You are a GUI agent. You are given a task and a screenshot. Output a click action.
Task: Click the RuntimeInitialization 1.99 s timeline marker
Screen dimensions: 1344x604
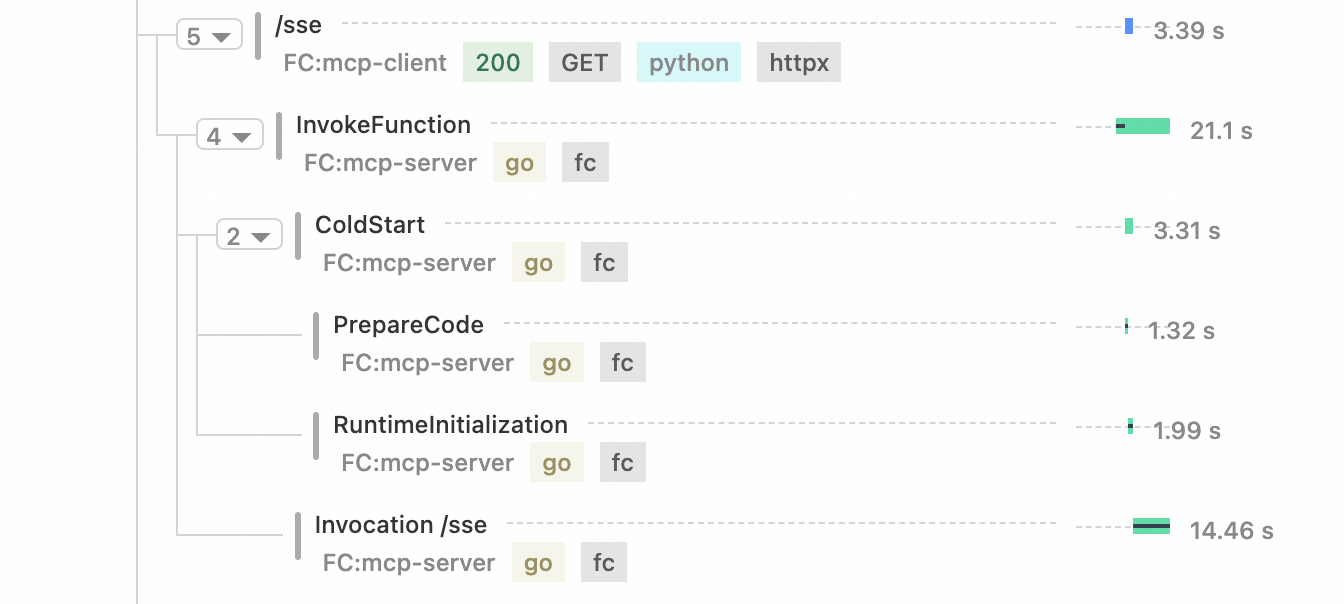(1130, 426)
